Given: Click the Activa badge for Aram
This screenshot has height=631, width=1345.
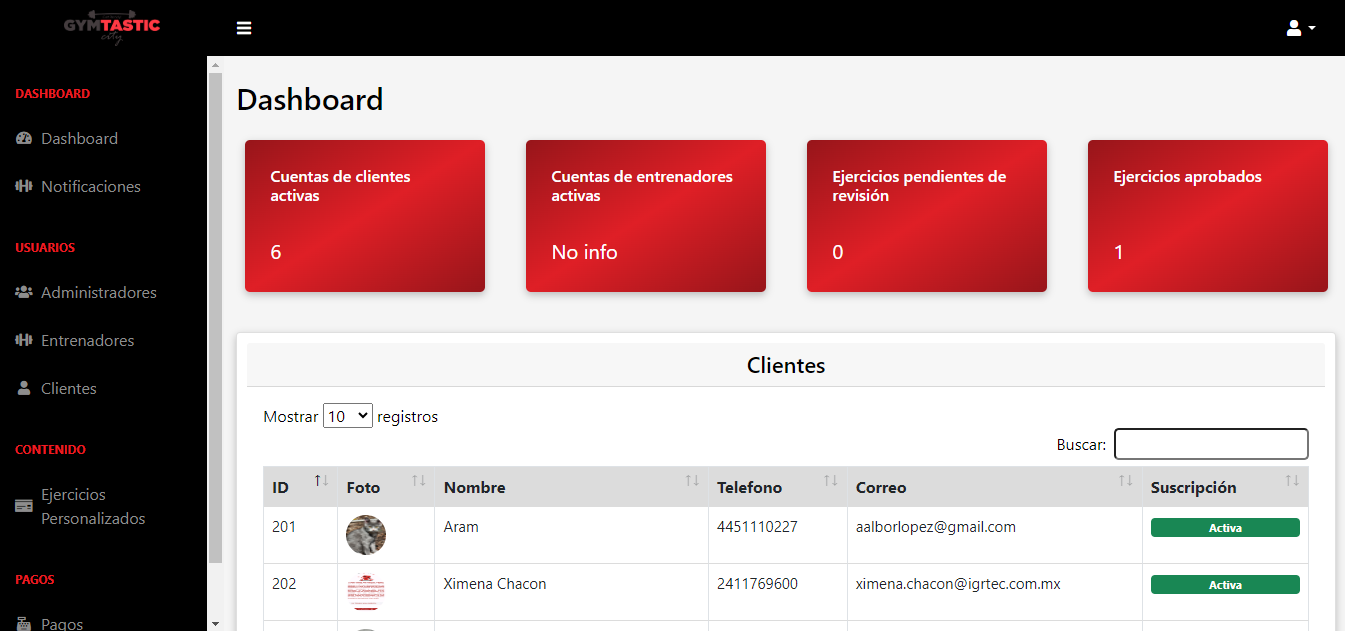Looking at the screenshot, I should pos(1224,528).
